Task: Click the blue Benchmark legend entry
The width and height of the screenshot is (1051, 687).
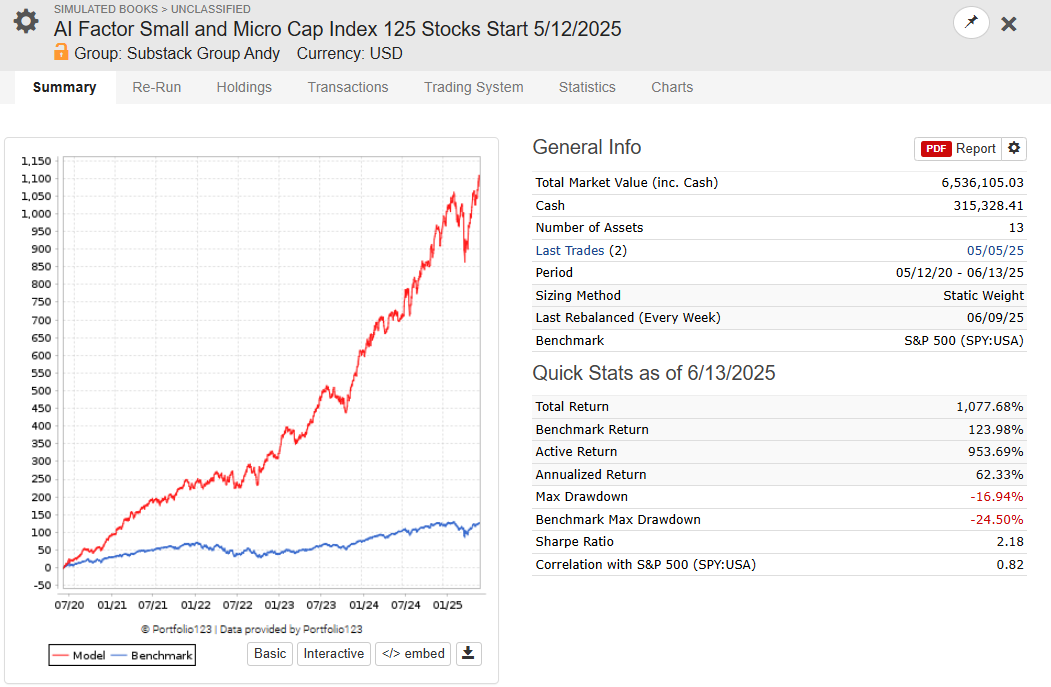Action: pyautogui.click(x=152, y=655)
